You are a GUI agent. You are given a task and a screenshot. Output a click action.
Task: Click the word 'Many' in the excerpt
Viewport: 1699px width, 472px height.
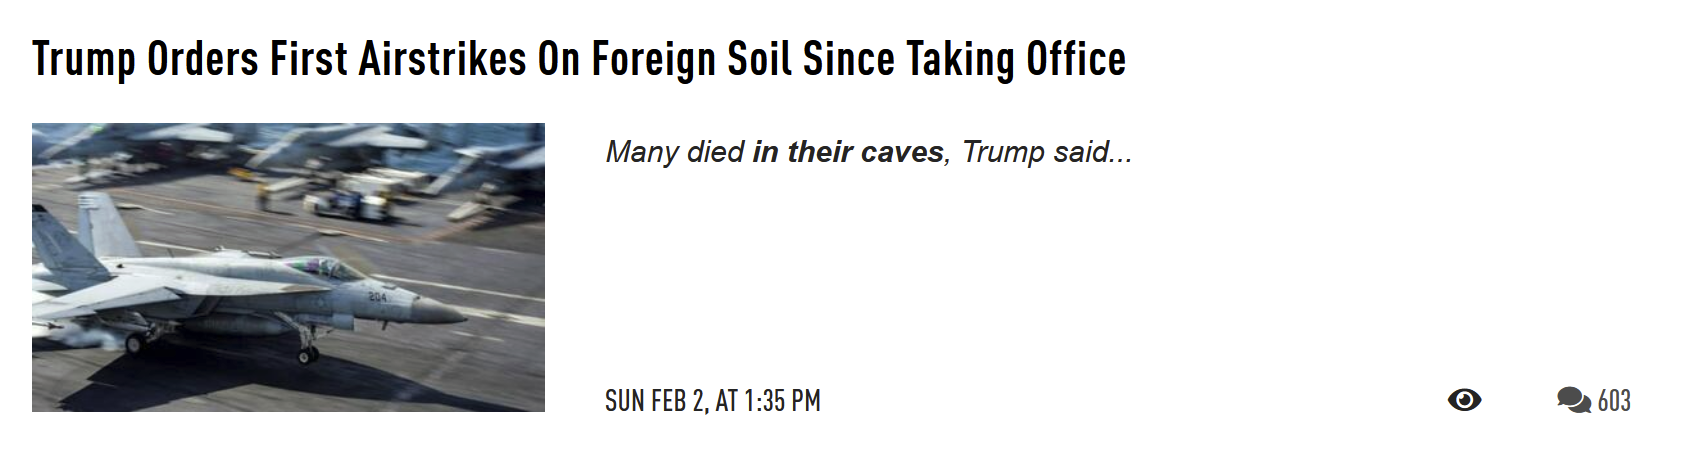[x=641, y=152]
